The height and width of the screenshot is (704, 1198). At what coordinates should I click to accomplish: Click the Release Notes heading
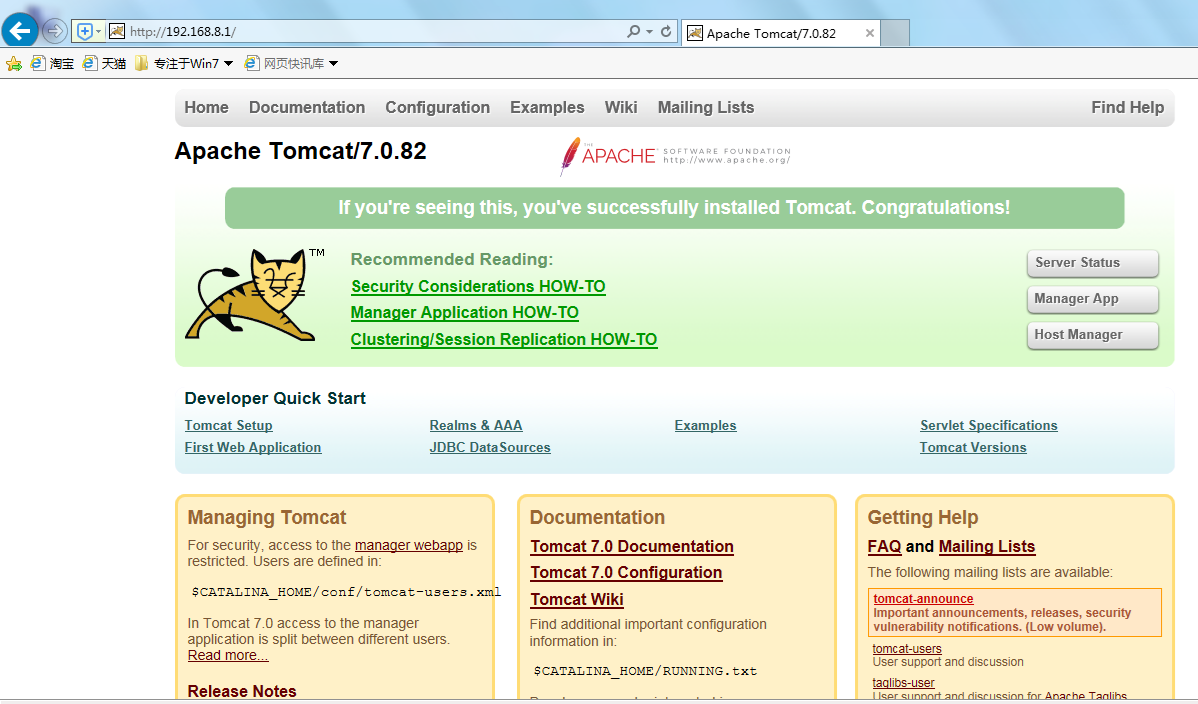coord(242,692)
